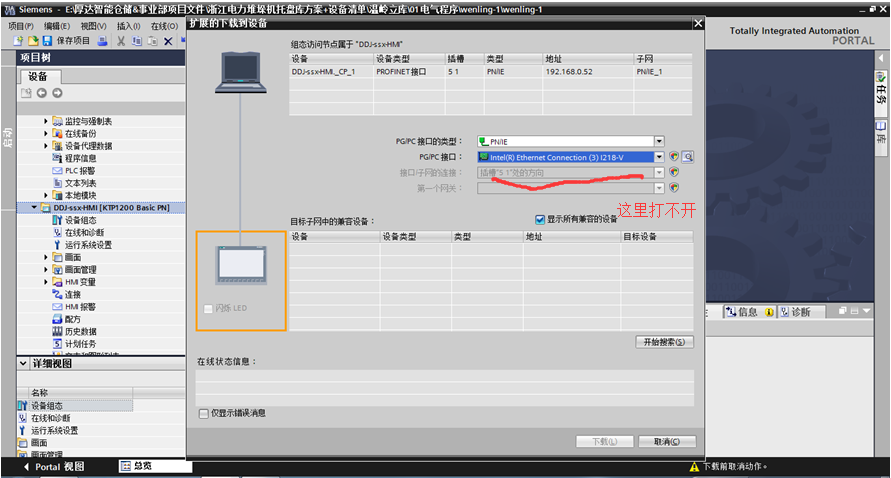Uncheck 显示所有兼容的设备 checkbox

[540, 219]
